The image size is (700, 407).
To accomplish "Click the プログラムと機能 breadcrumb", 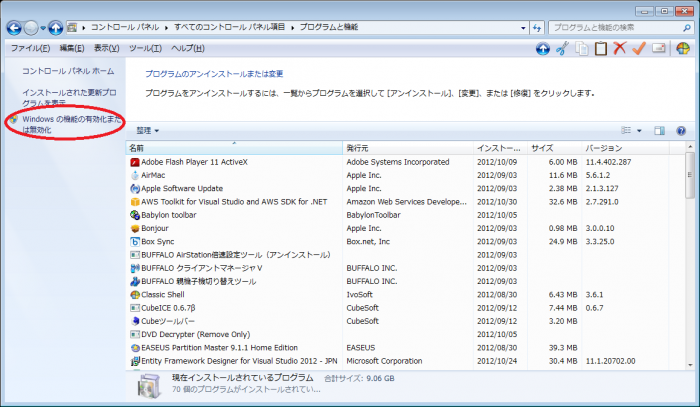I will point(329,27).
